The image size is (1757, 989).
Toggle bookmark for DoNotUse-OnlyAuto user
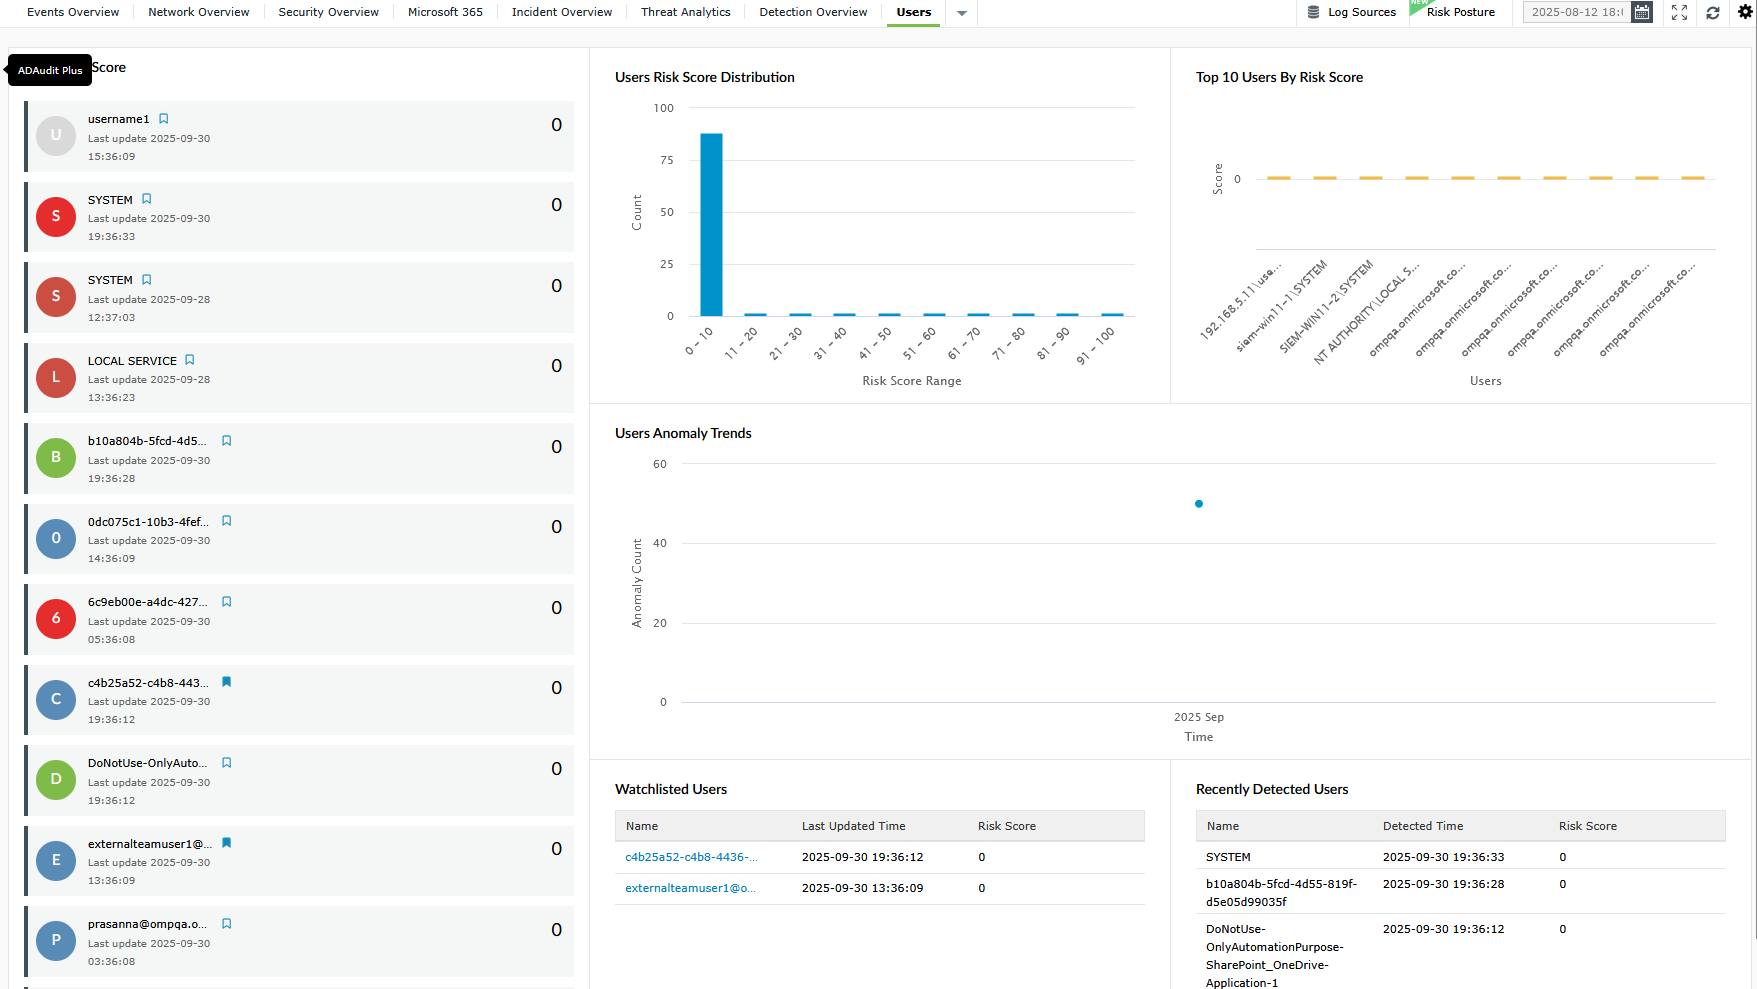(x=227, y=763)
